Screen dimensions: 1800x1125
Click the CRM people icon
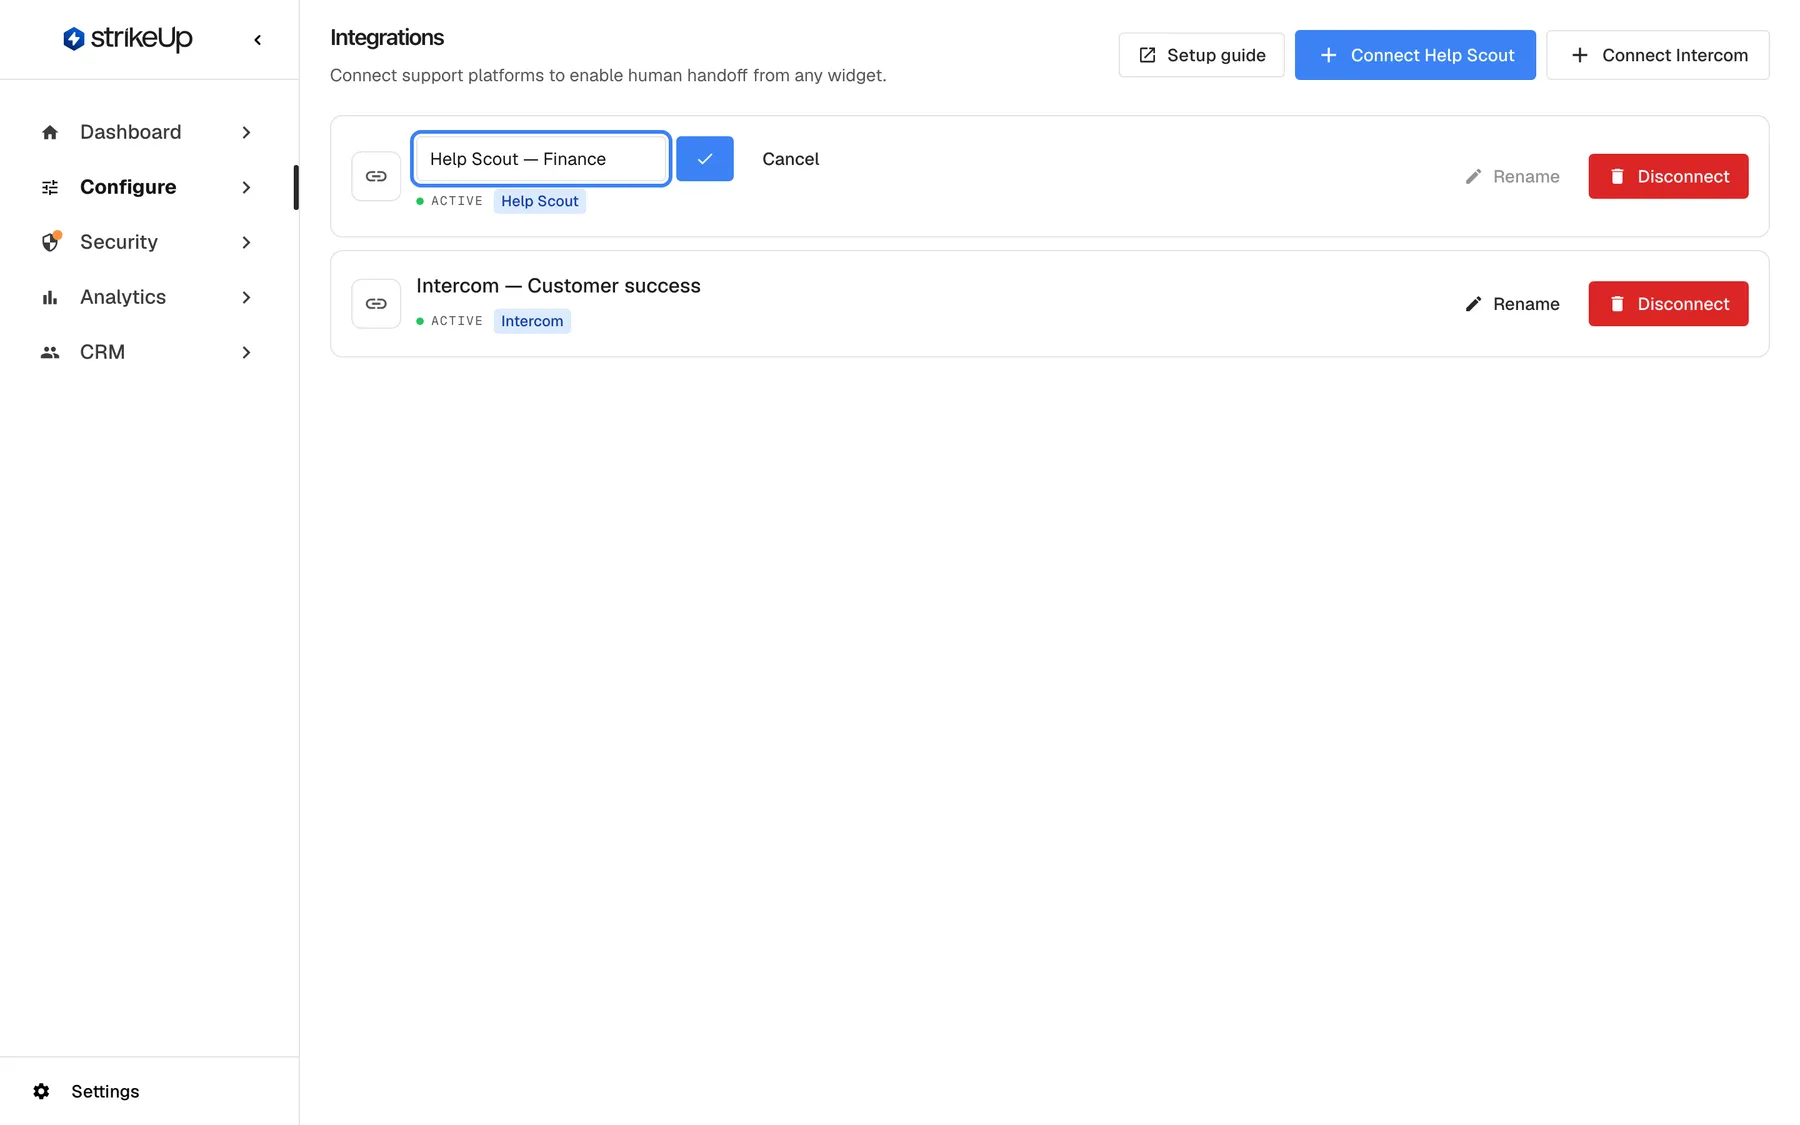(50, 352)
